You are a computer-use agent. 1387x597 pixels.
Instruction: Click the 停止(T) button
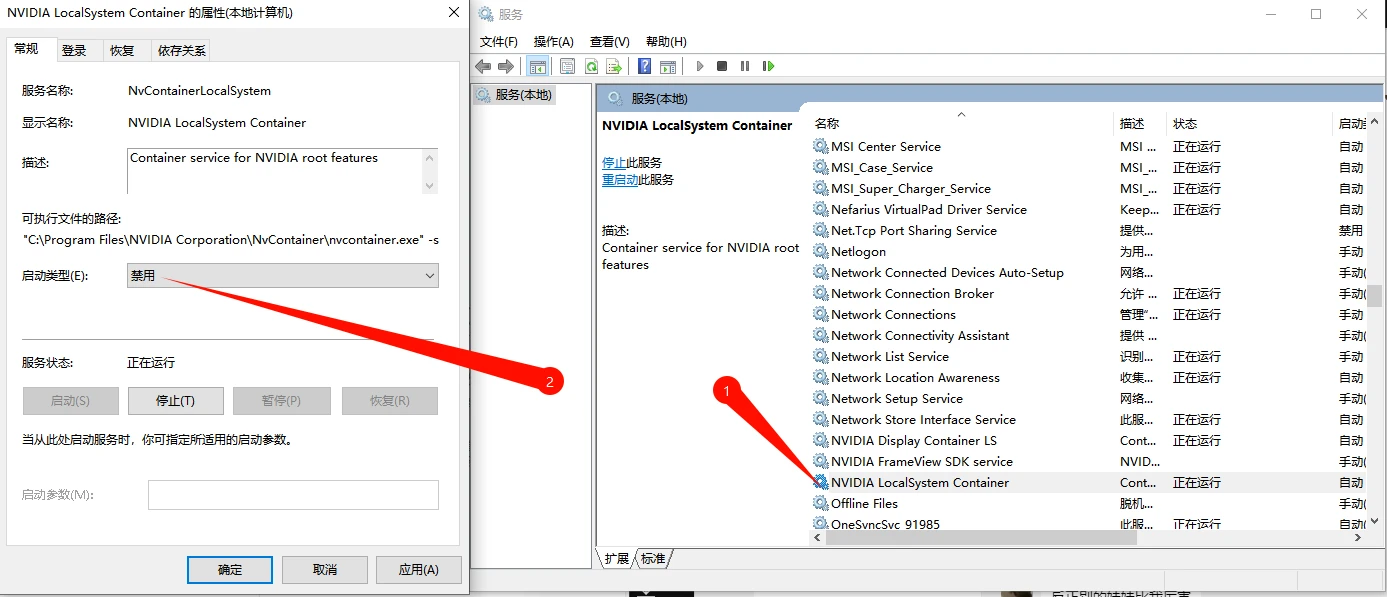[175, 401]
